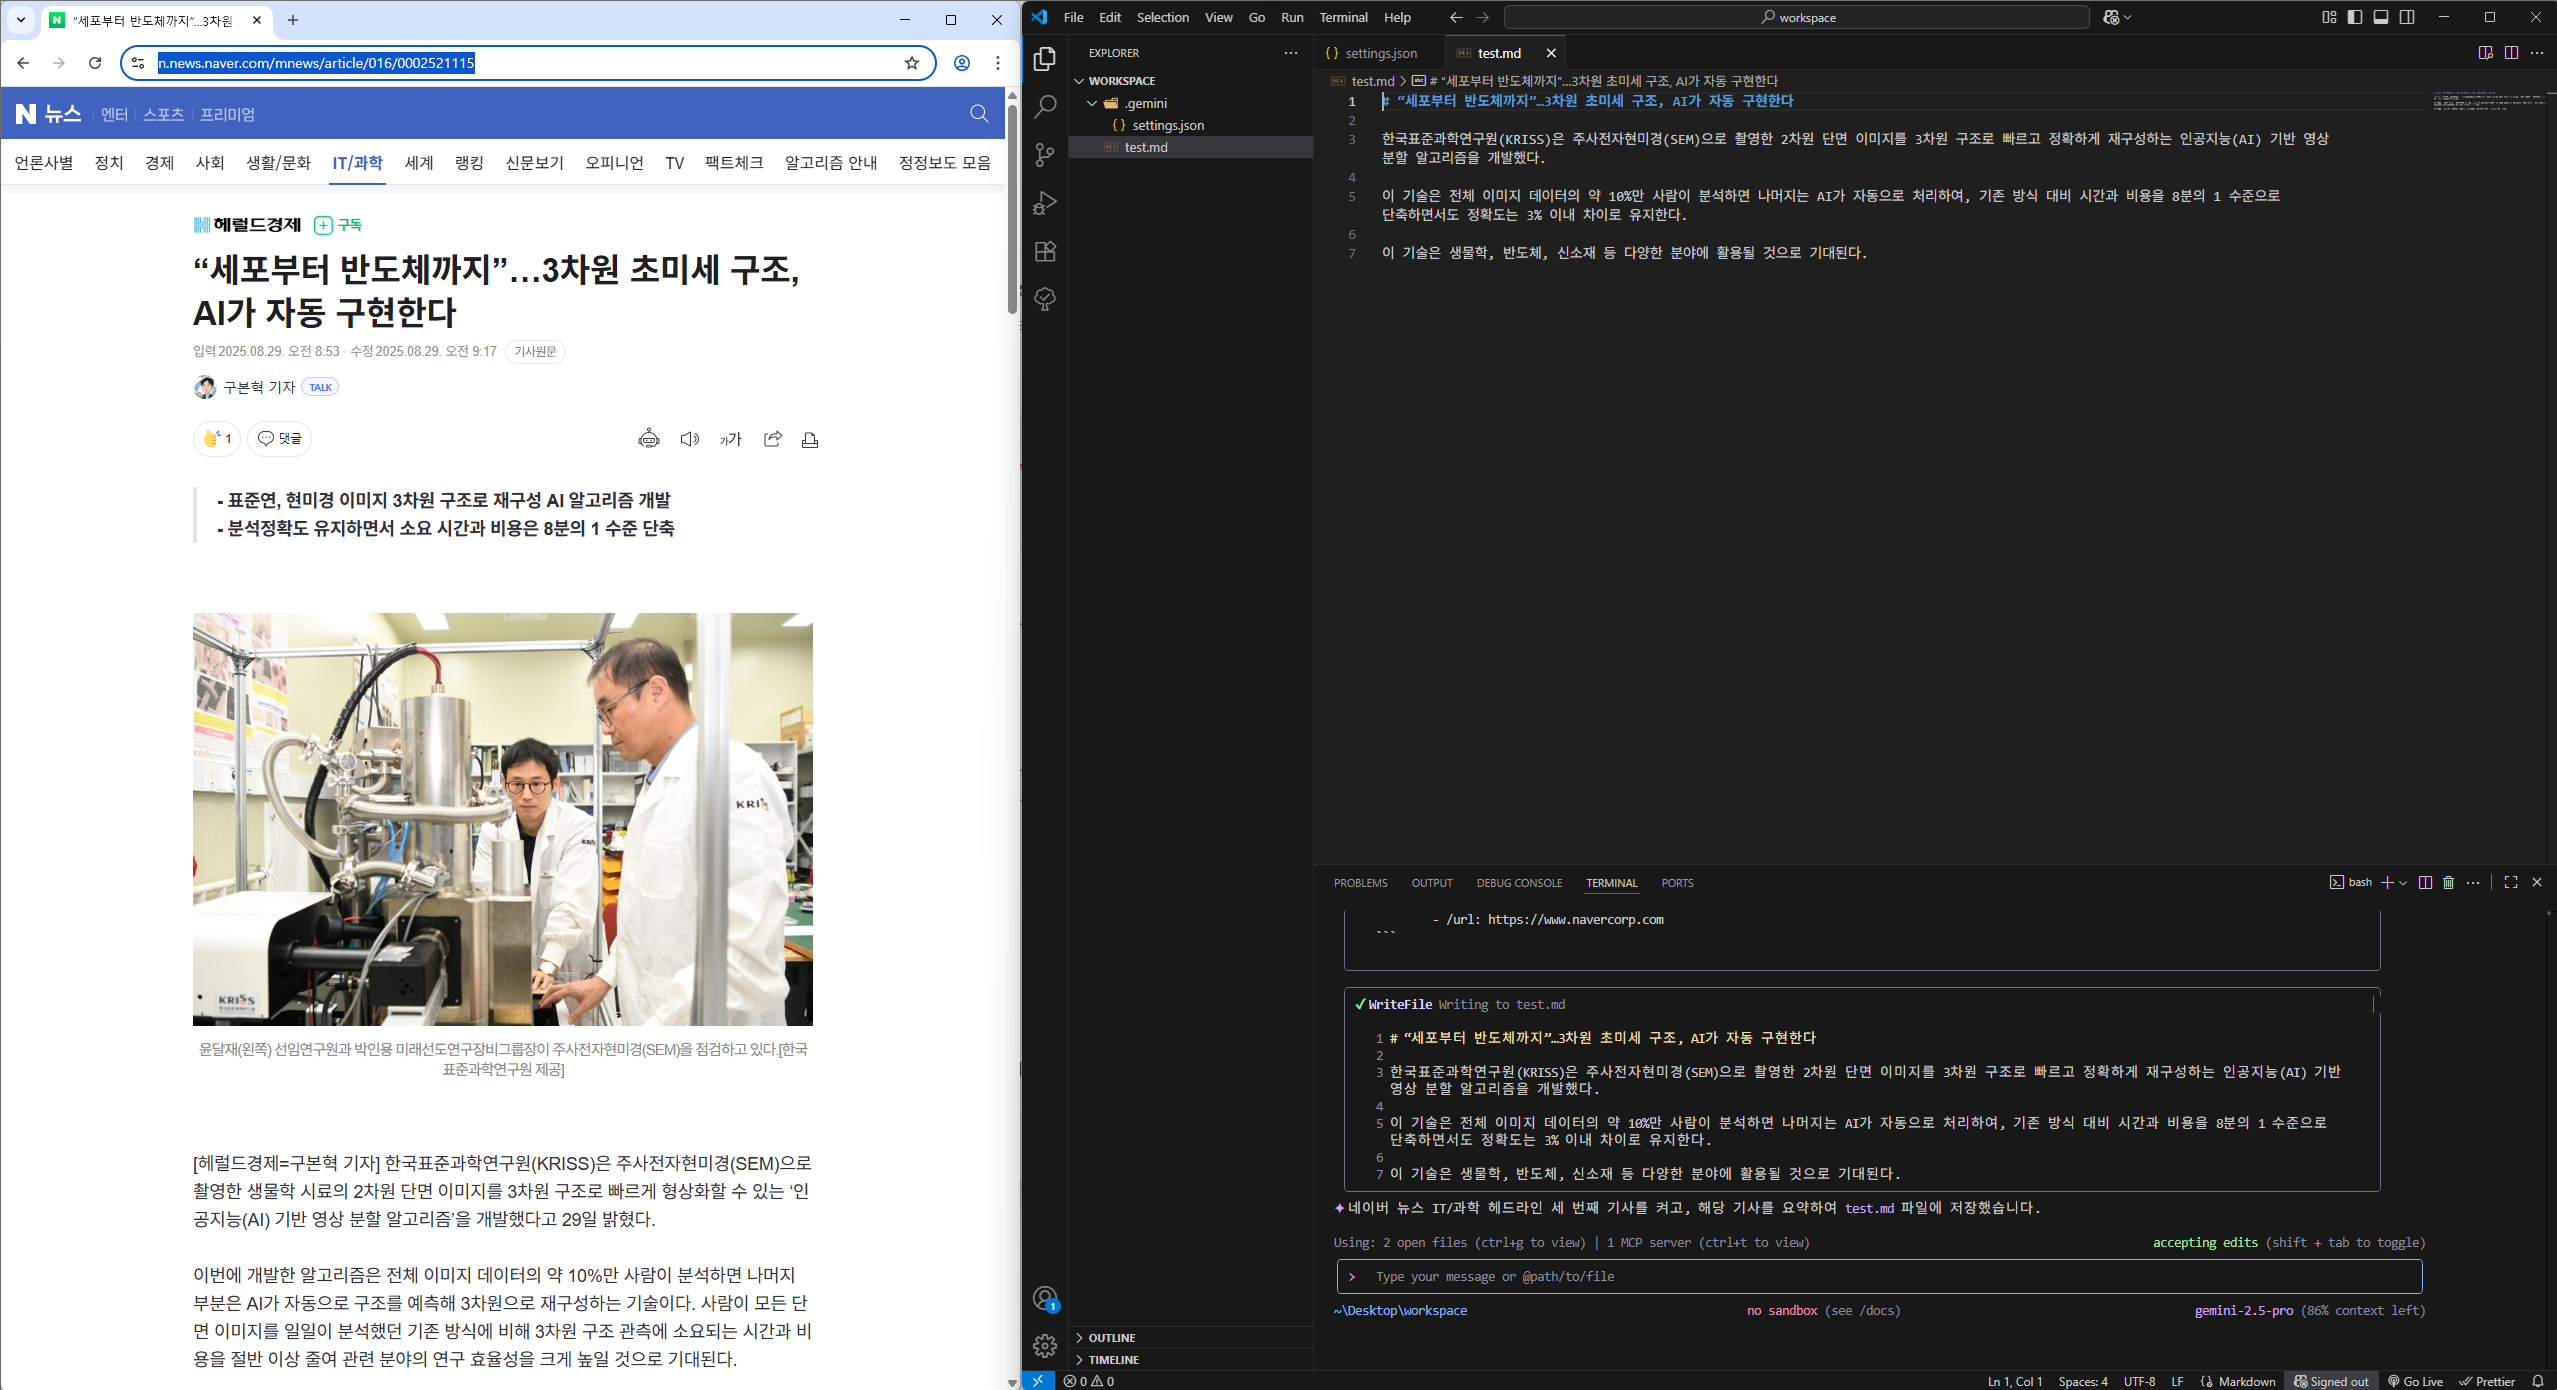The image size is (2557, 1390).
Task: Toggle the bottom panel layout button
Action: (x=2381, y=17)
